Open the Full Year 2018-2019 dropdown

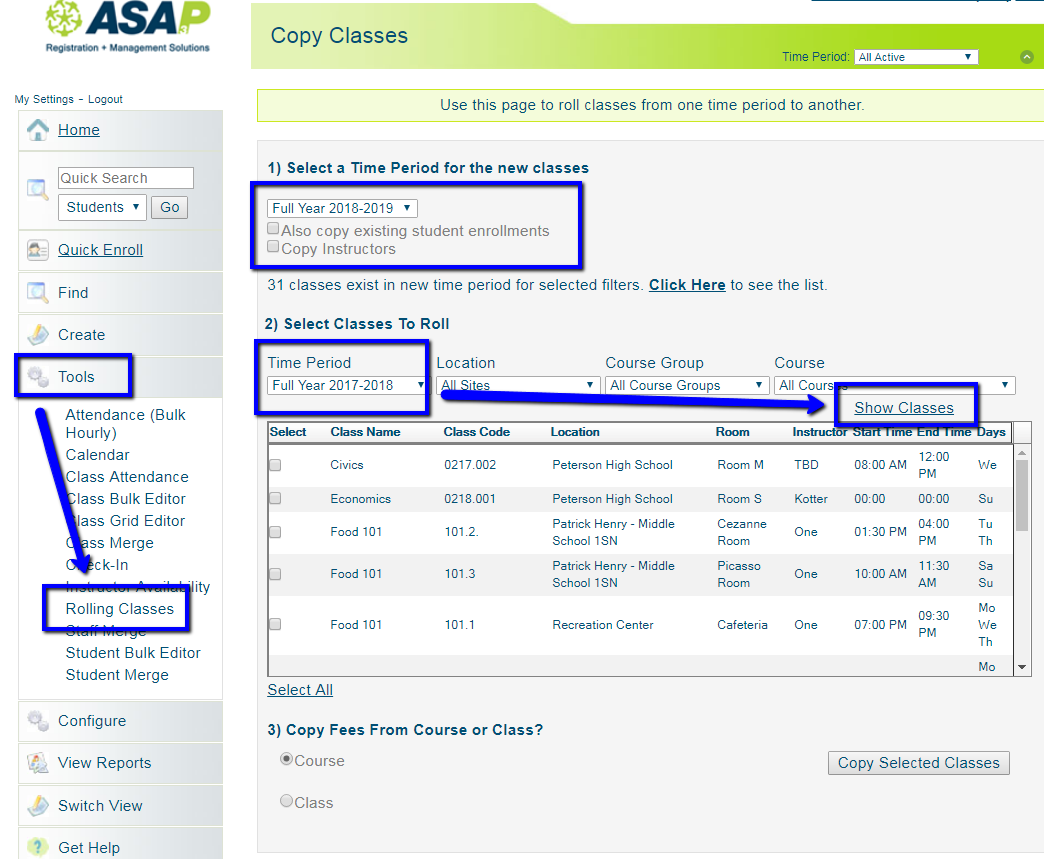(x=342, y=208)
